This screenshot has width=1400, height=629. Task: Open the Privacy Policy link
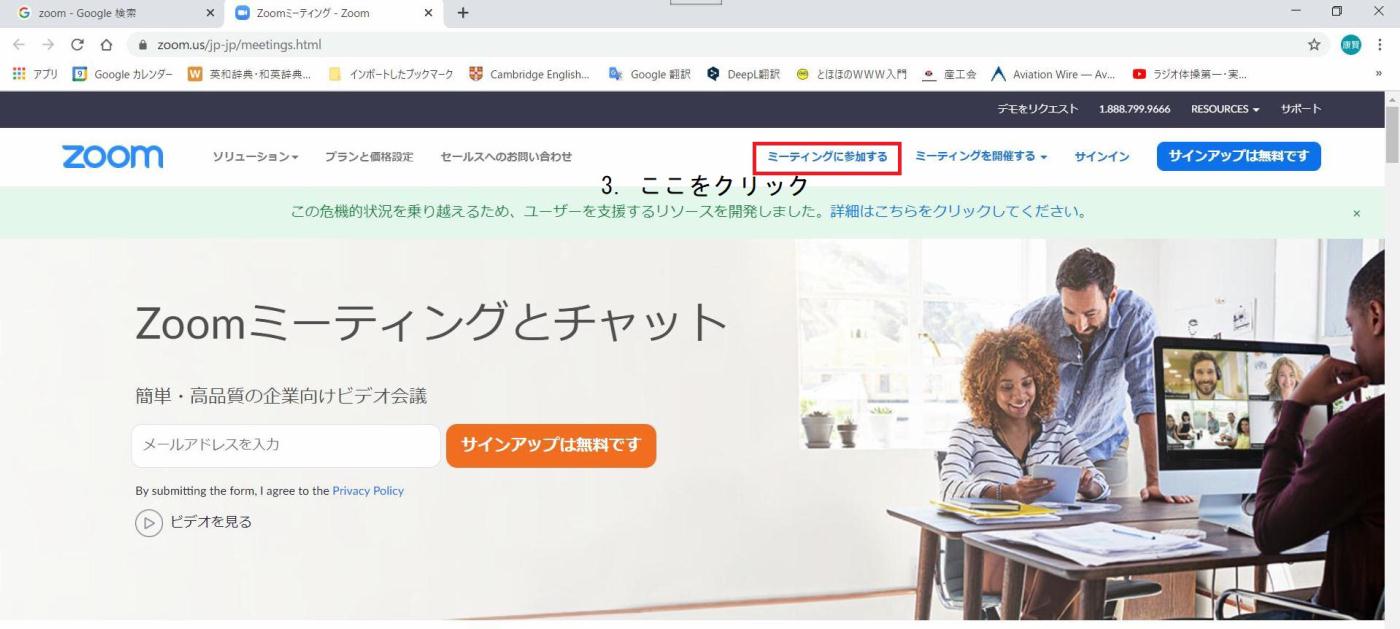click(x=368, y=491)
